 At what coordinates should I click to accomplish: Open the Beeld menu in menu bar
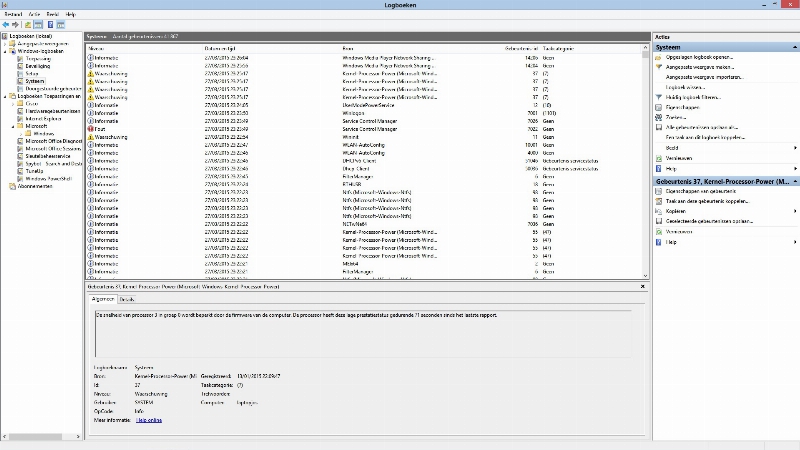(53, 14)
